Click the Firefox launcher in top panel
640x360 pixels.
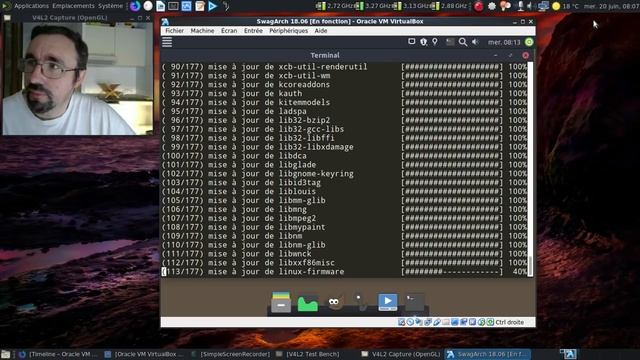point(135,6)
